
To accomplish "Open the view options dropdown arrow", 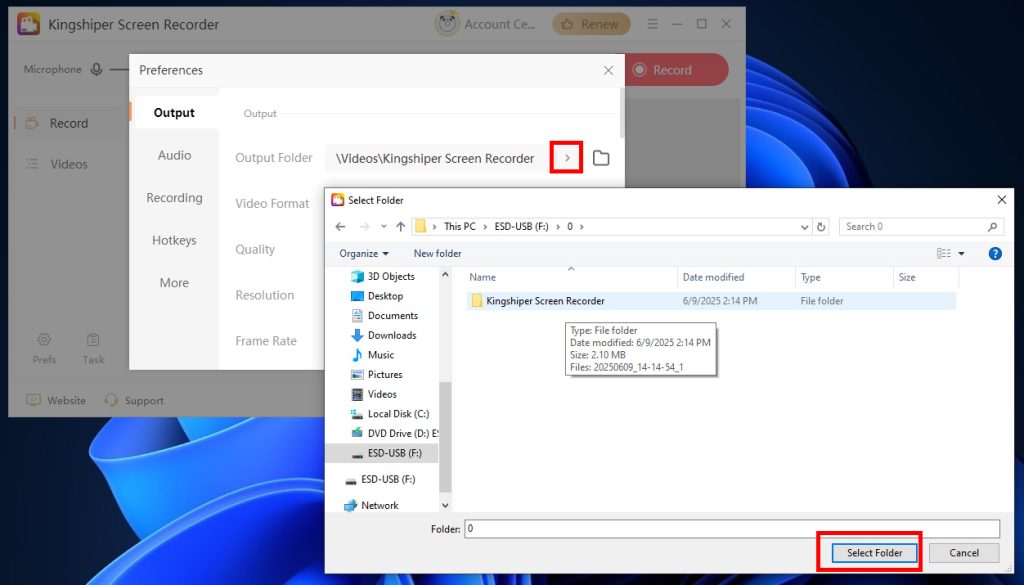I will [x=961, y=253].
